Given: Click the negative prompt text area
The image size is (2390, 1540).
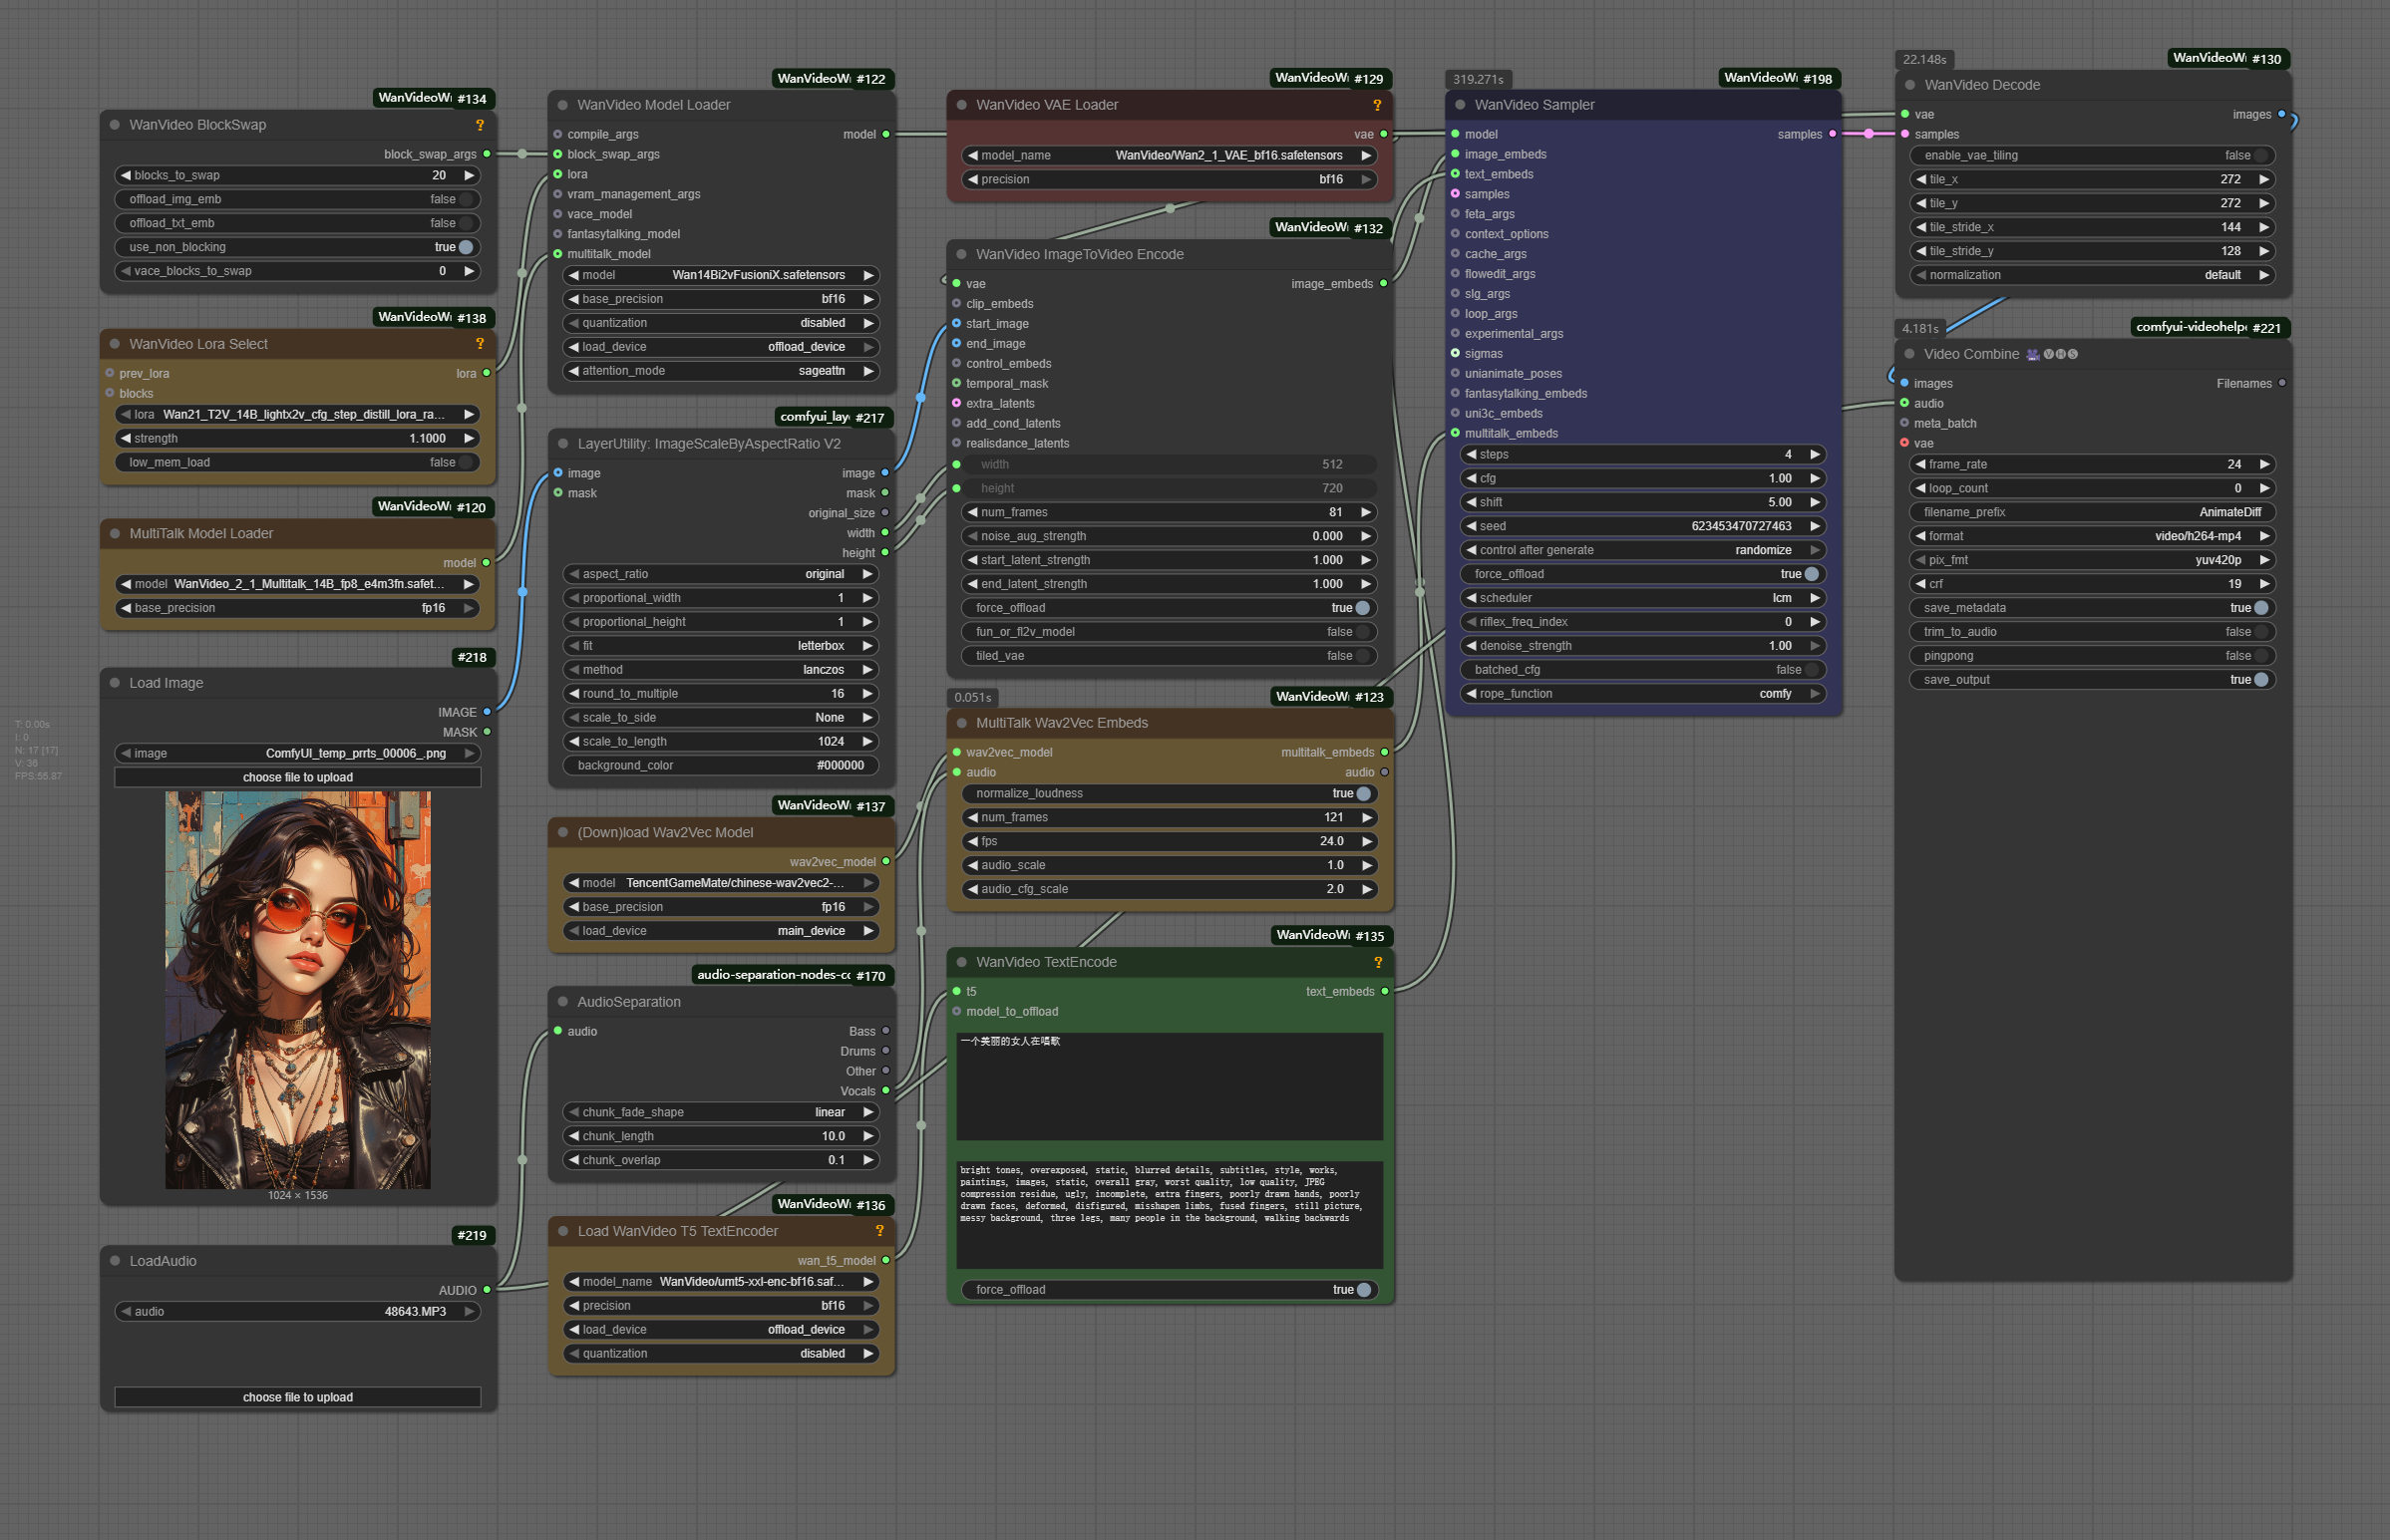Looking at the screenshot, I should 1169,1215.
